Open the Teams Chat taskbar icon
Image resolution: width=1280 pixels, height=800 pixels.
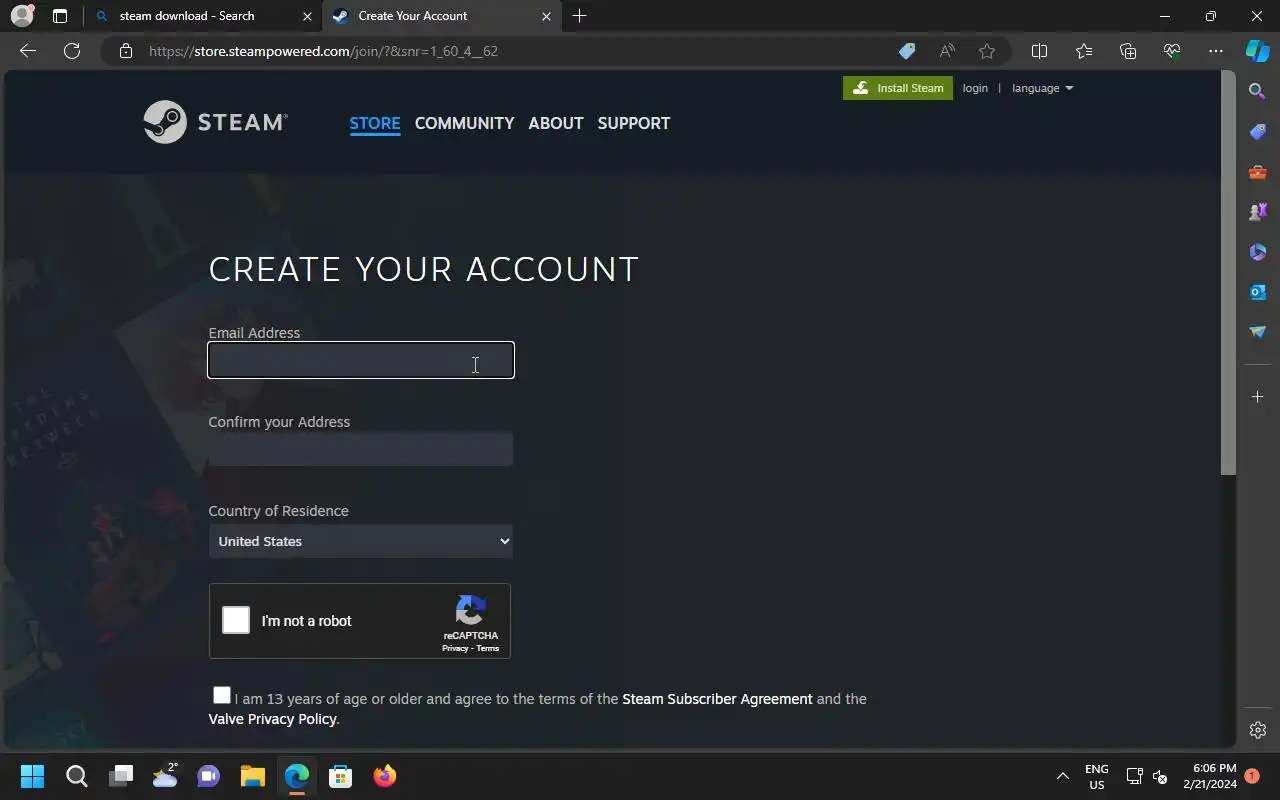pyautogui.click(x=208, y=776)
